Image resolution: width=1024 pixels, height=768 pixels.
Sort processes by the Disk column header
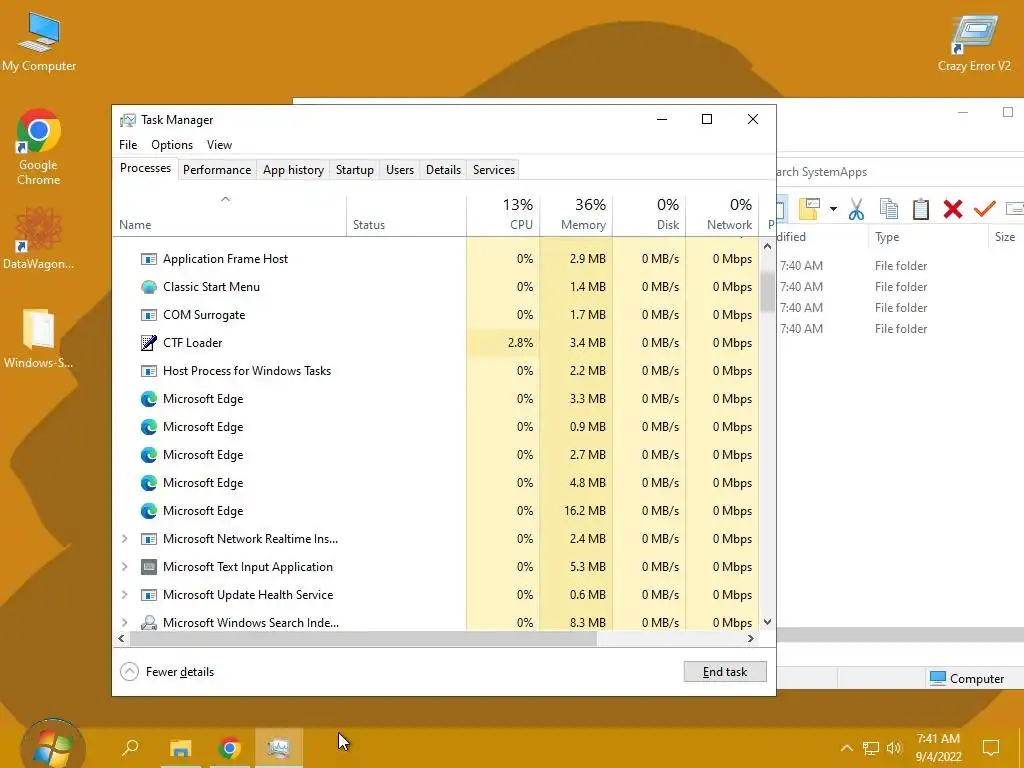point(649,215)
